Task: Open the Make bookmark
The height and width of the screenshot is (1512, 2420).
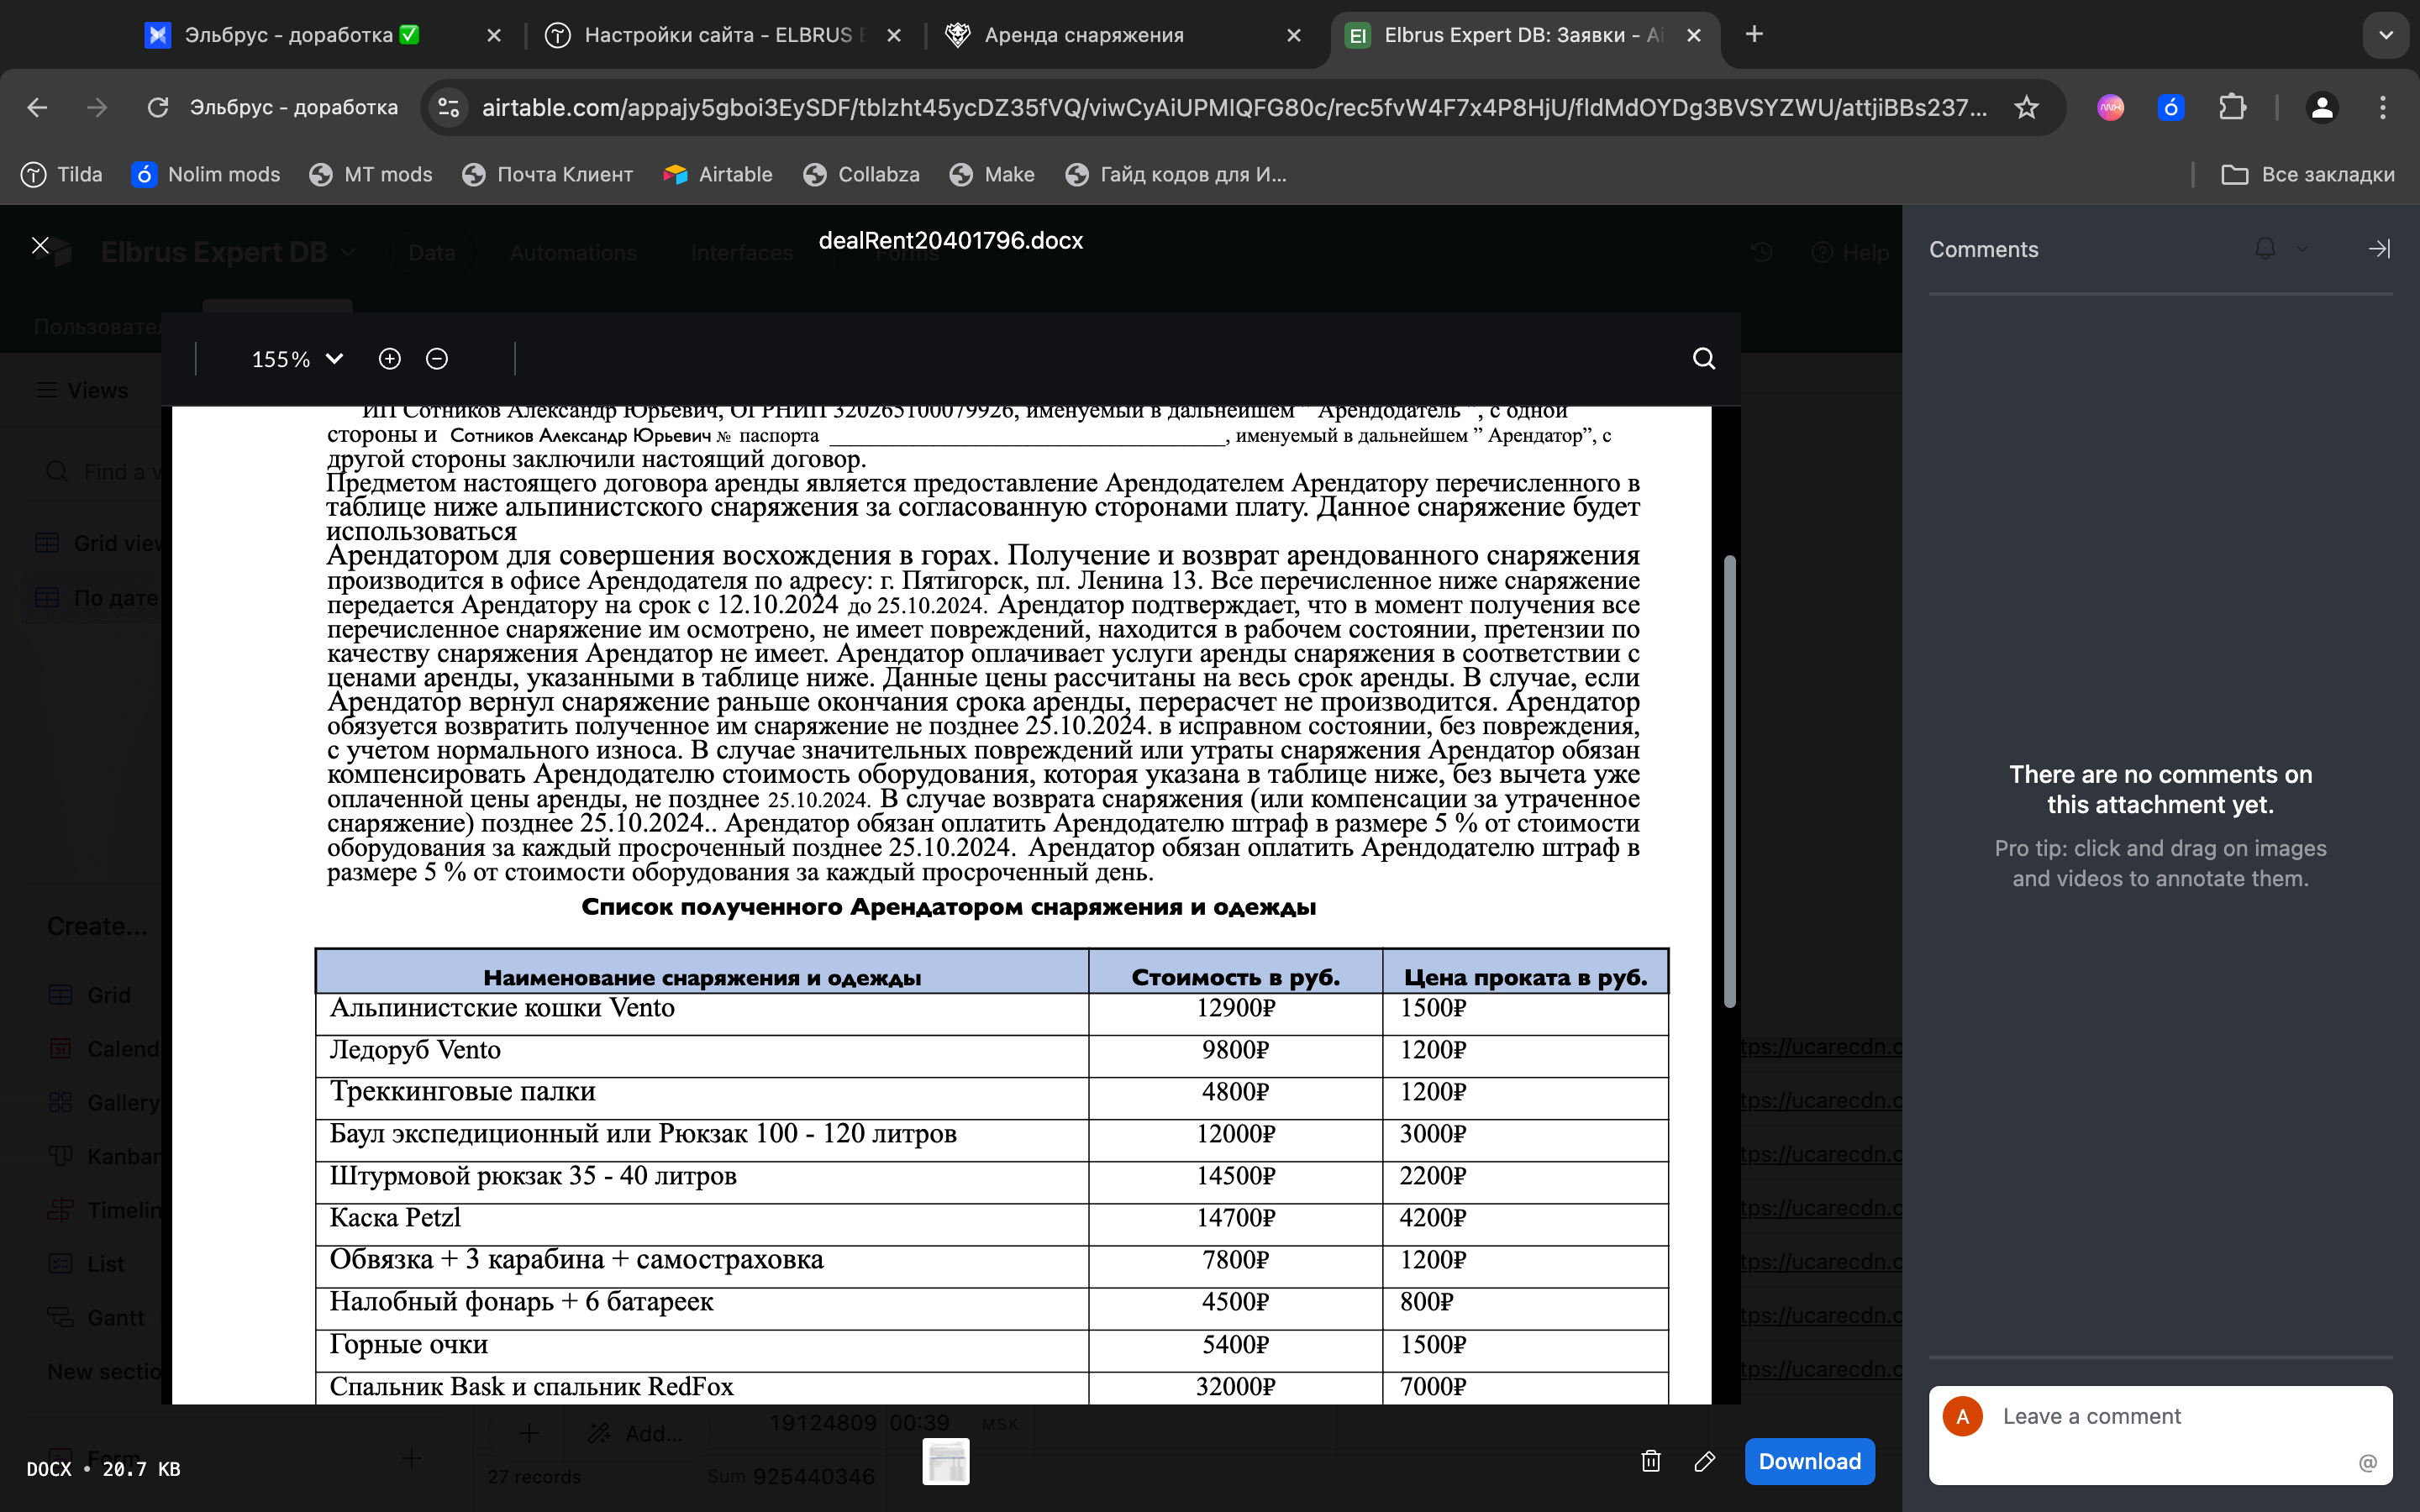Action: 992,174
